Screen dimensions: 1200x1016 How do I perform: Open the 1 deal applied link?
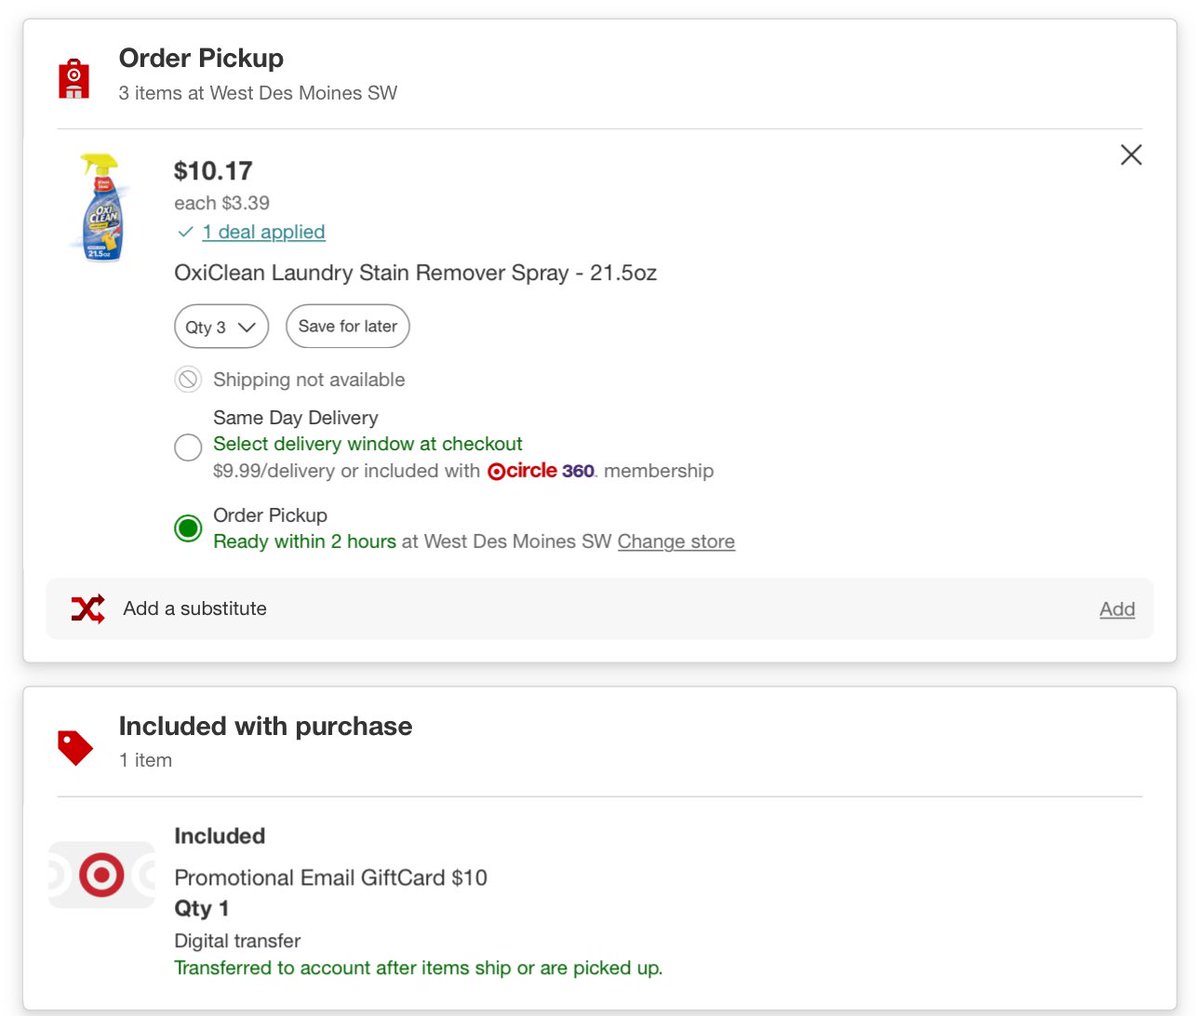[264, 232]
